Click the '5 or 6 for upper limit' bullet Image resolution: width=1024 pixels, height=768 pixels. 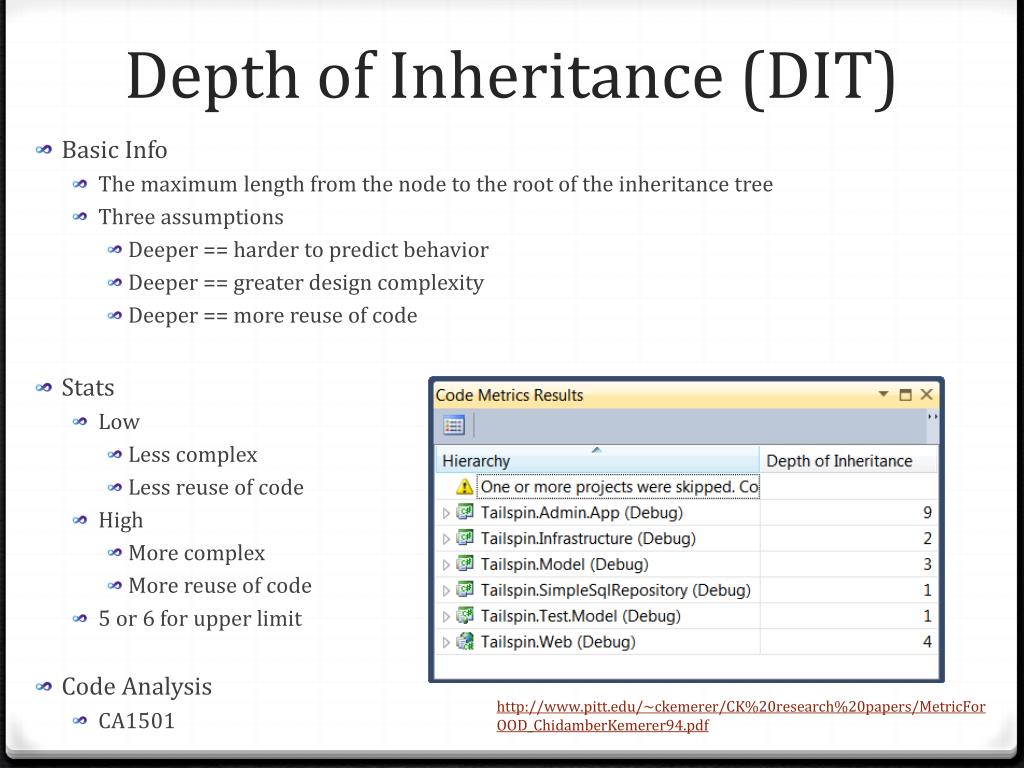coord(200,618)
